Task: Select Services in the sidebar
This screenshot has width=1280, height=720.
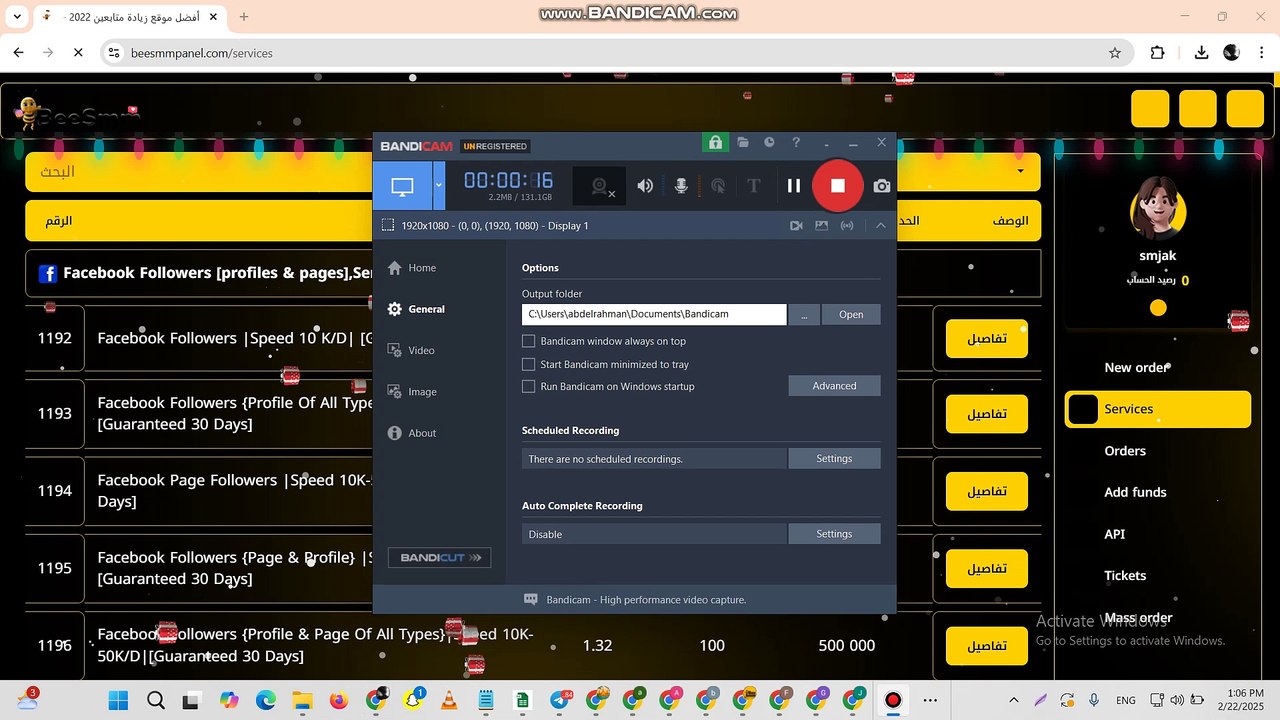Action: click(x=1158, y=409)
